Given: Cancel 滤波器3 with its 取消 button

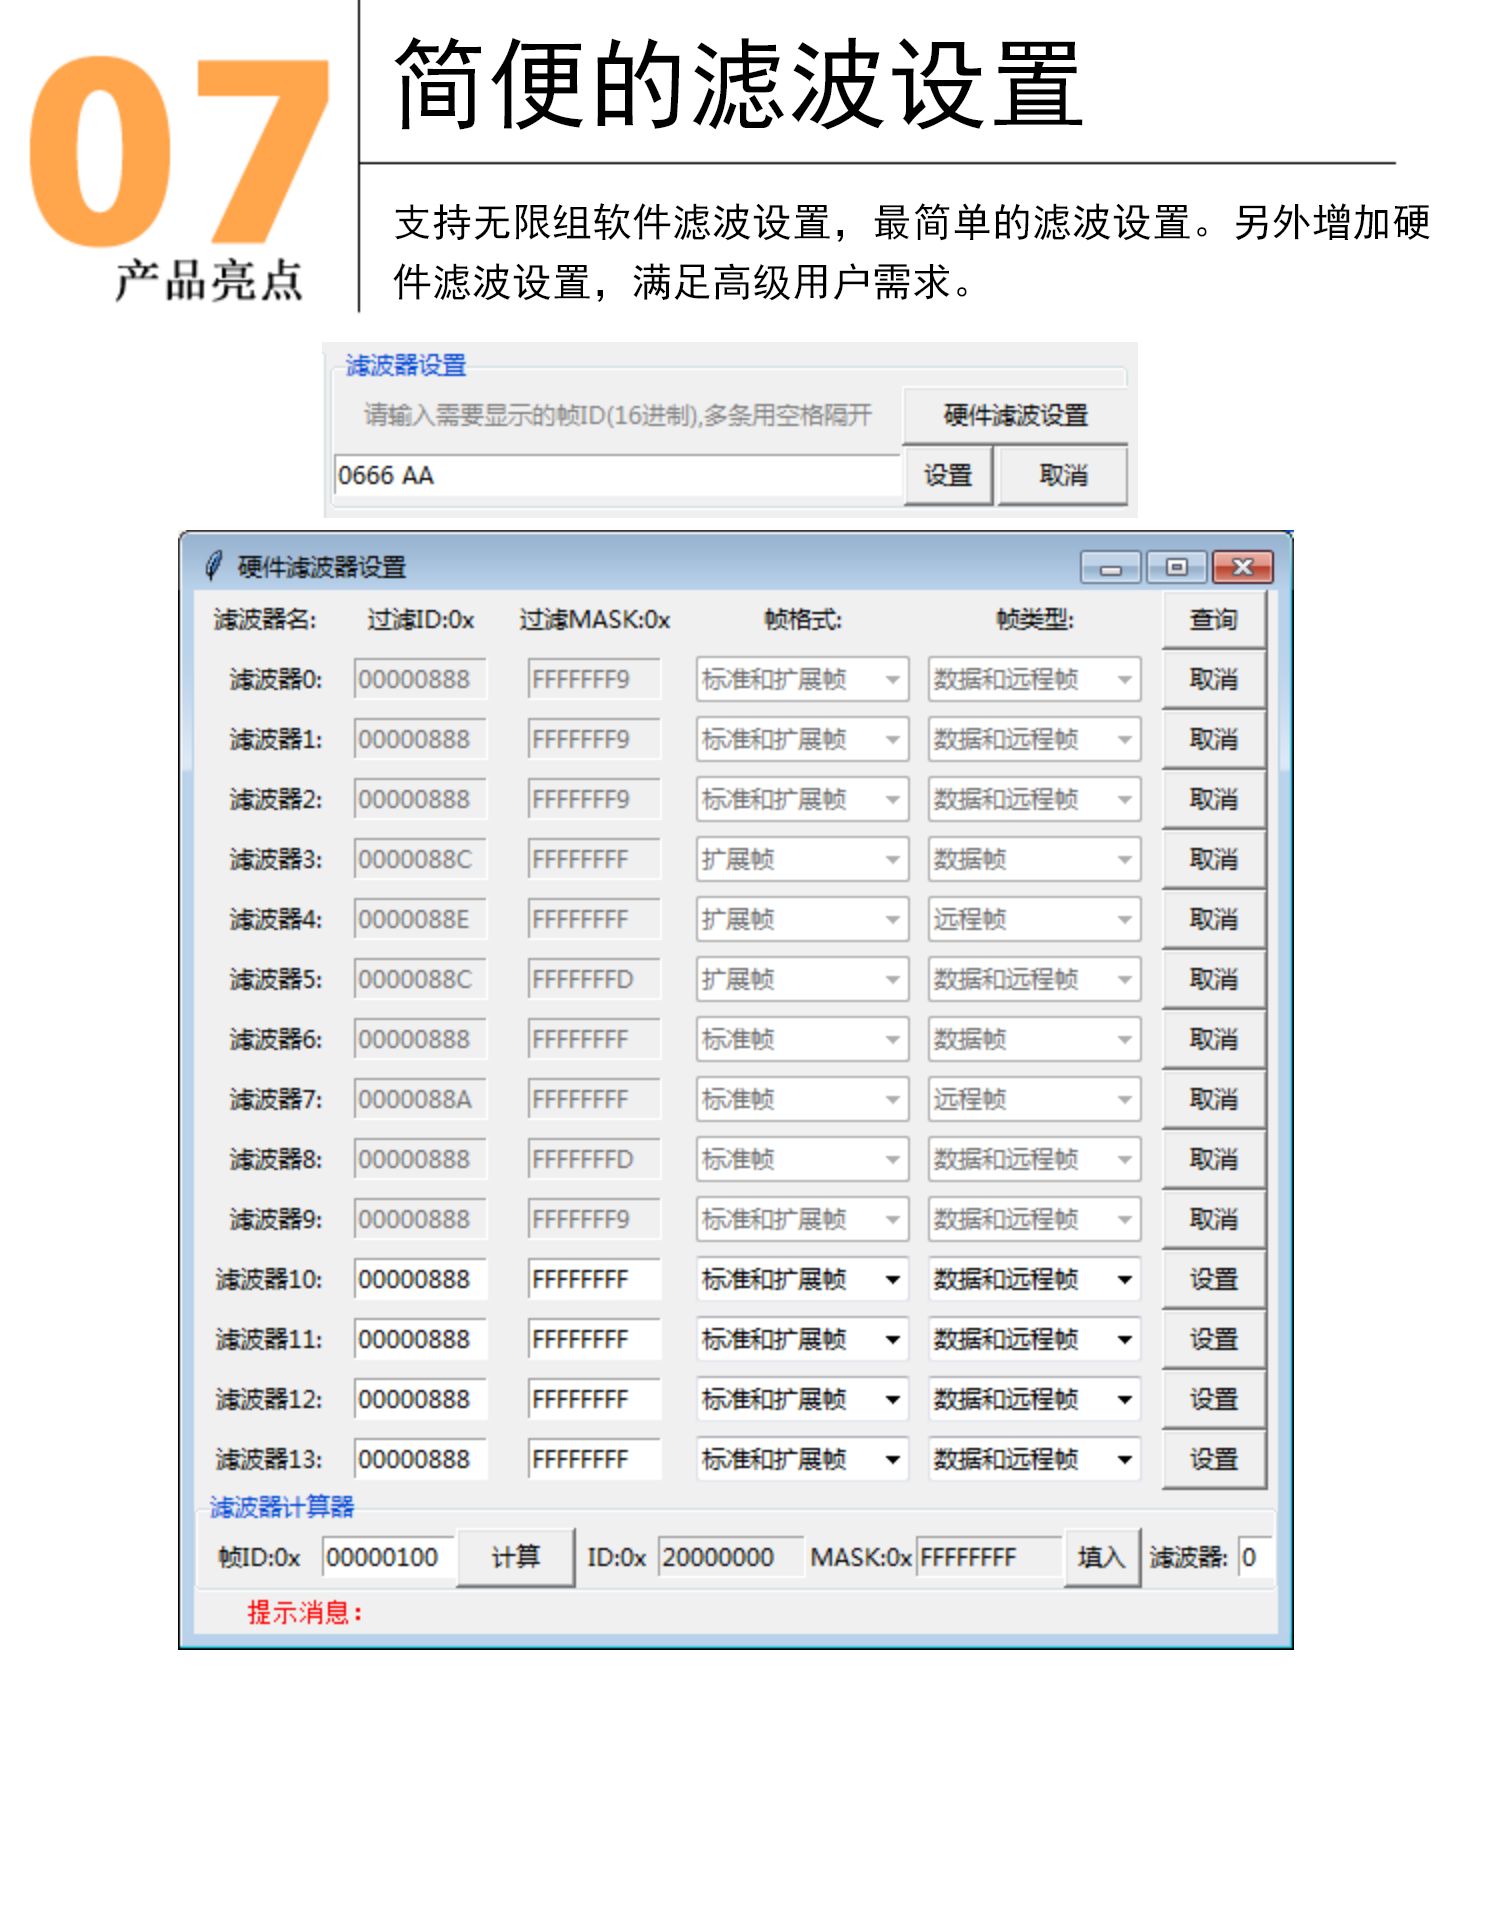Looking at the screenshot, I should click(1214, 860).
